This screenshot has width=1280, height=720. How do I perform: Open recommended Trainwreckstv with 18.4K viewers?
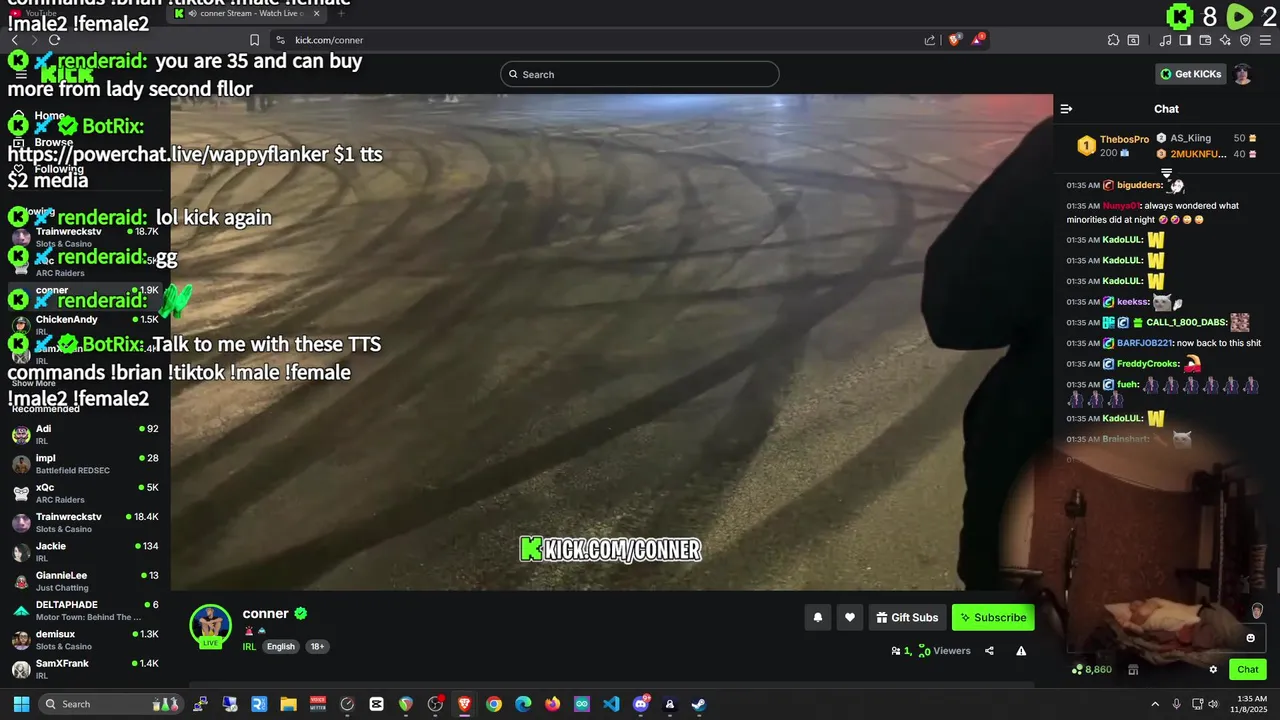(86, 523)
